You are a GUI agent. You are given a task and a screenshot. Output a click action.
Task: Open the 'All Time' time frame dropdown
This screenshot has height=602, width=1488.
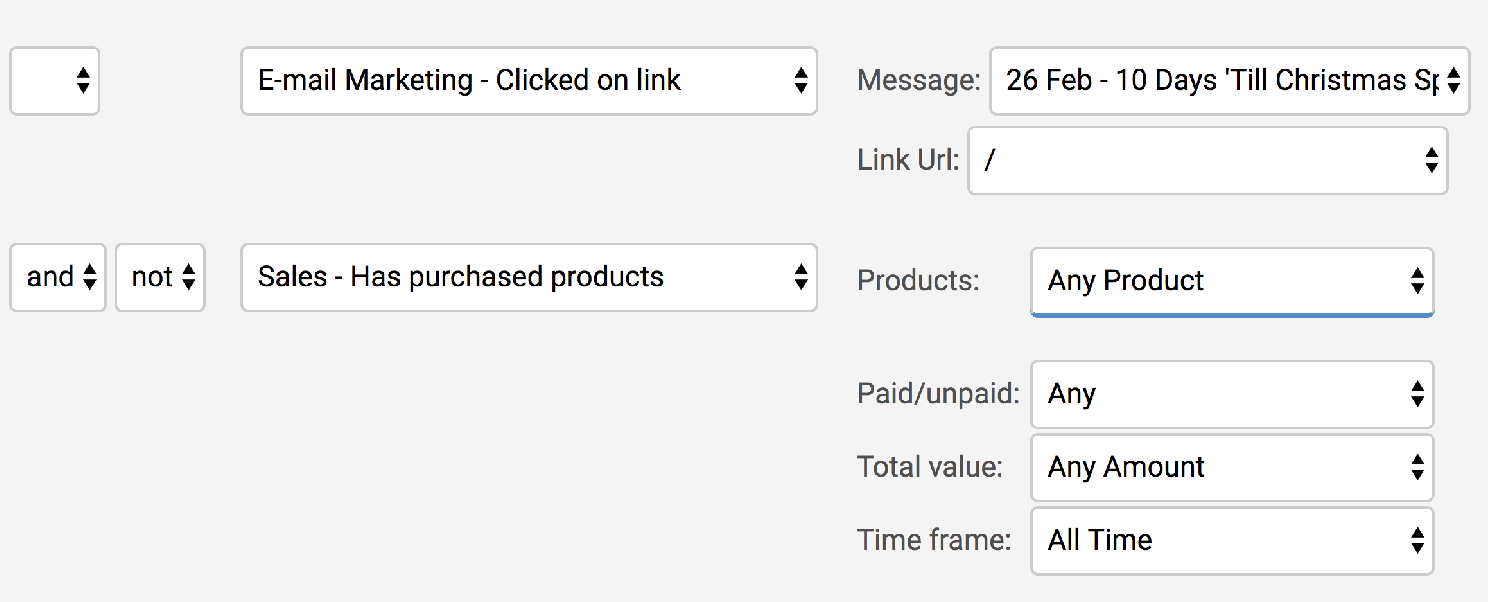pos(1231,541)
